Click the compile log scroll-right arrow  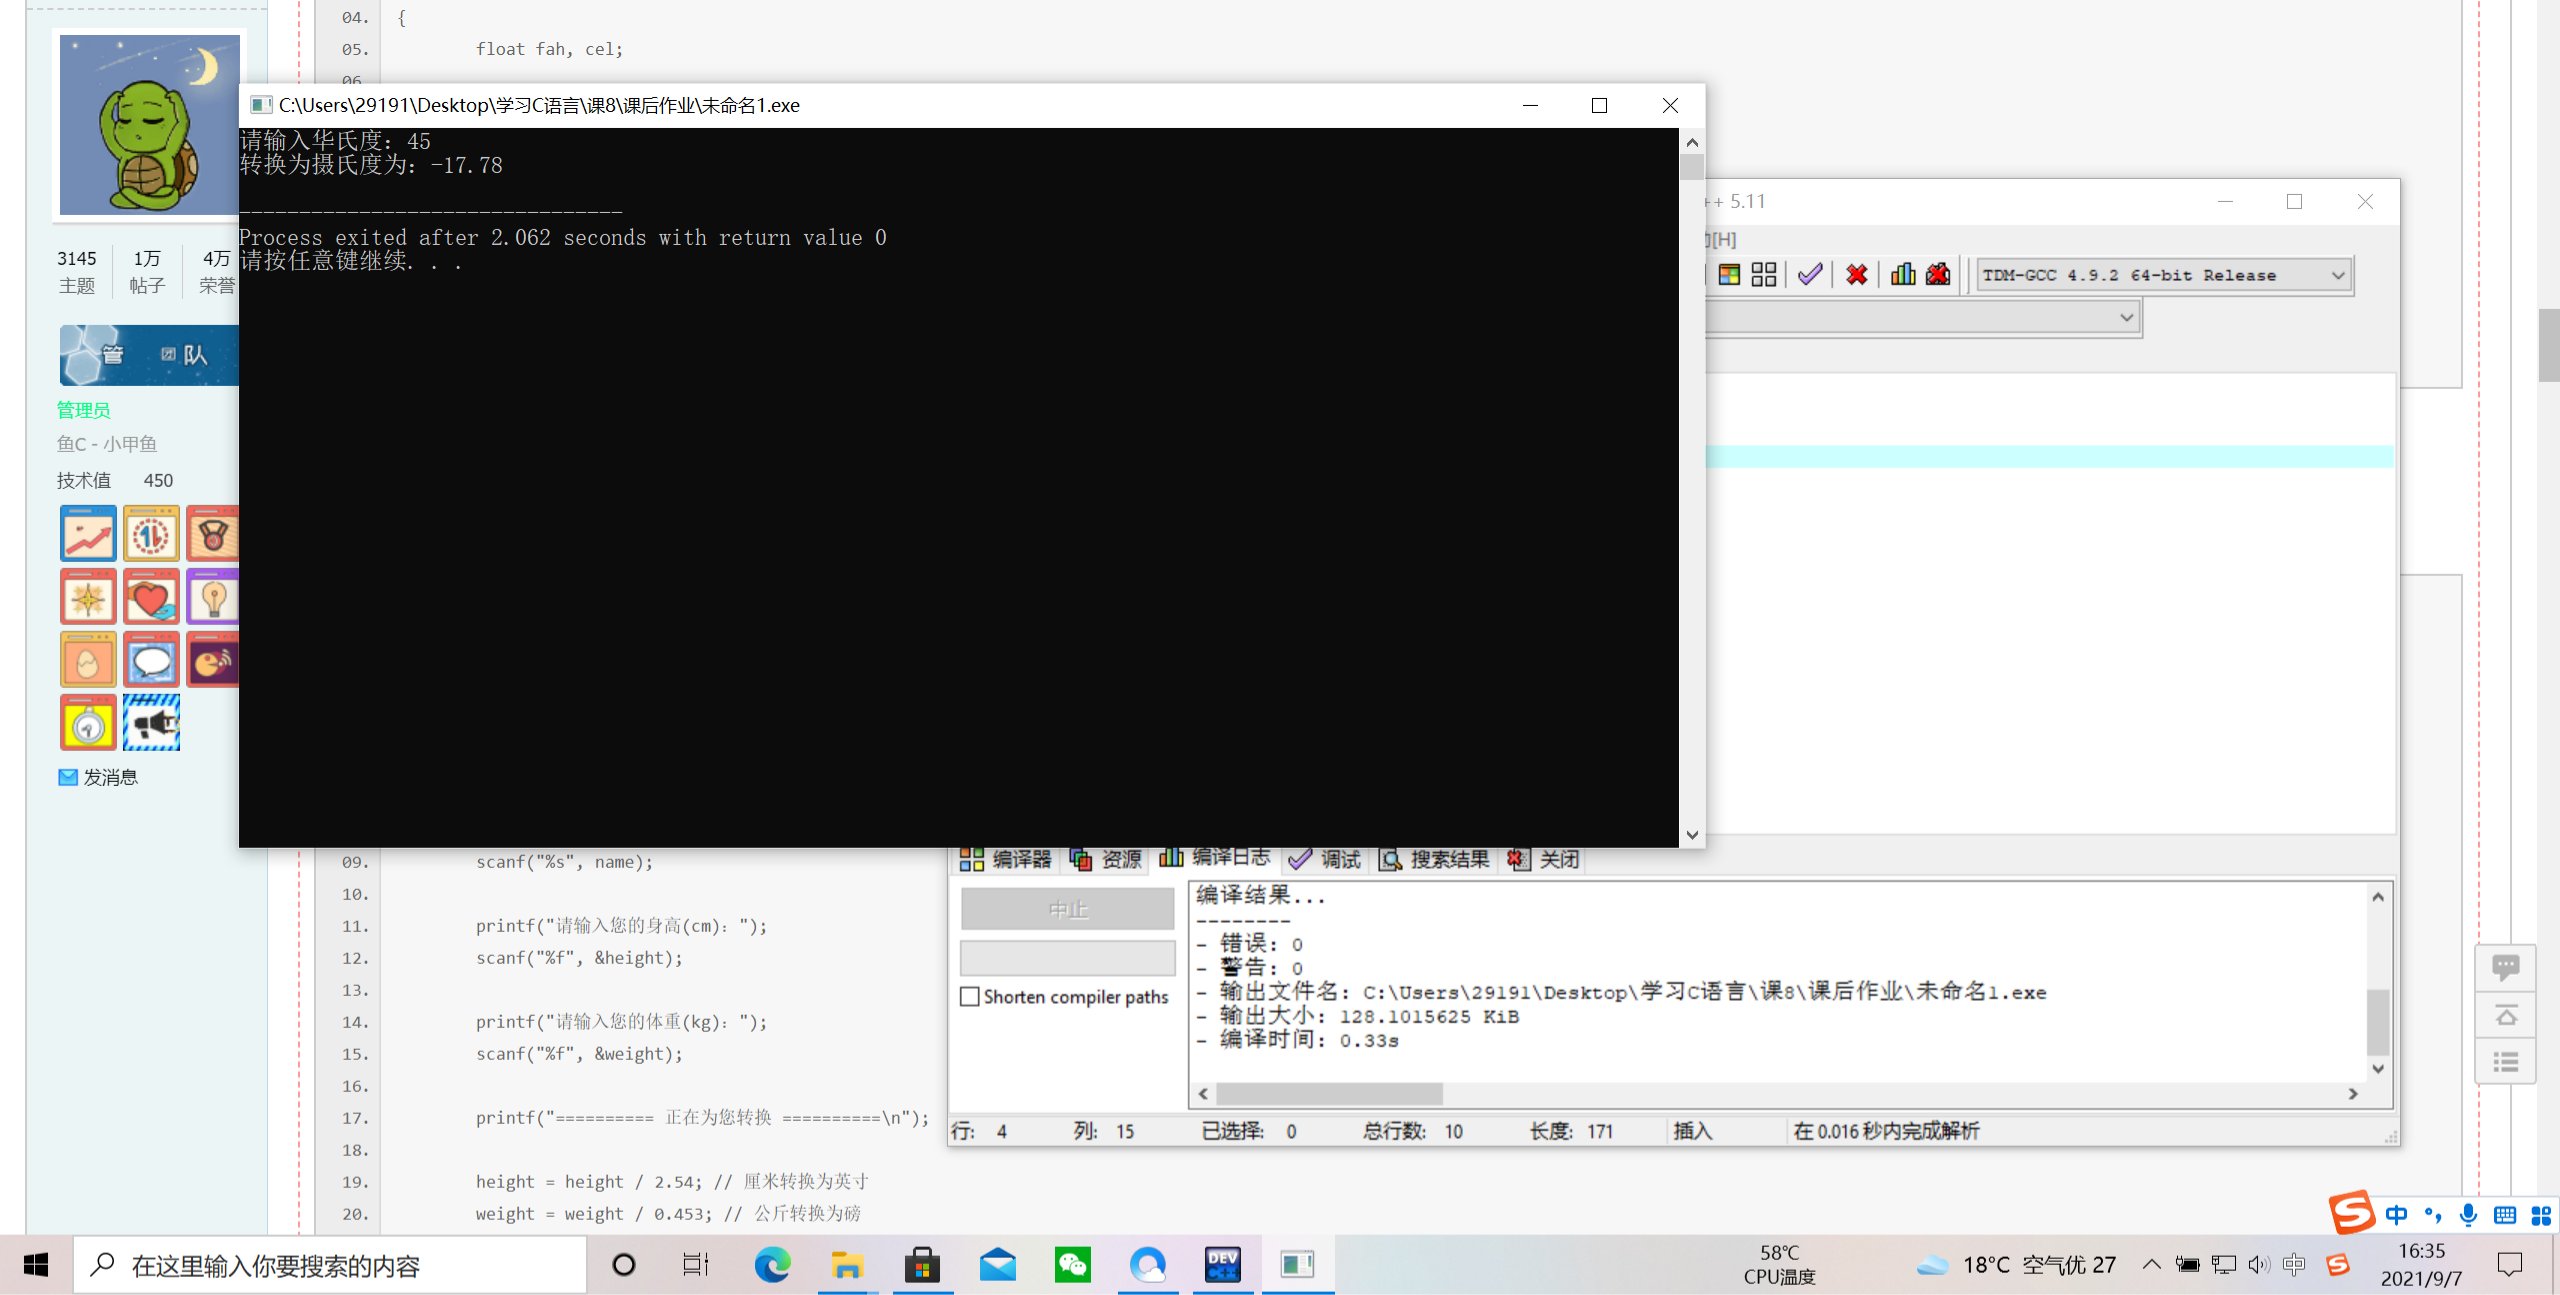pyautogui.click(x=2353, y=1094)
